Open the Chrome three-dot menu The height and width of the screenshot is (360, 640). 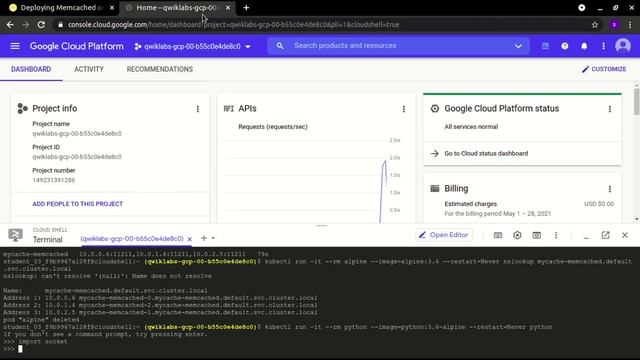coord(630,25)
